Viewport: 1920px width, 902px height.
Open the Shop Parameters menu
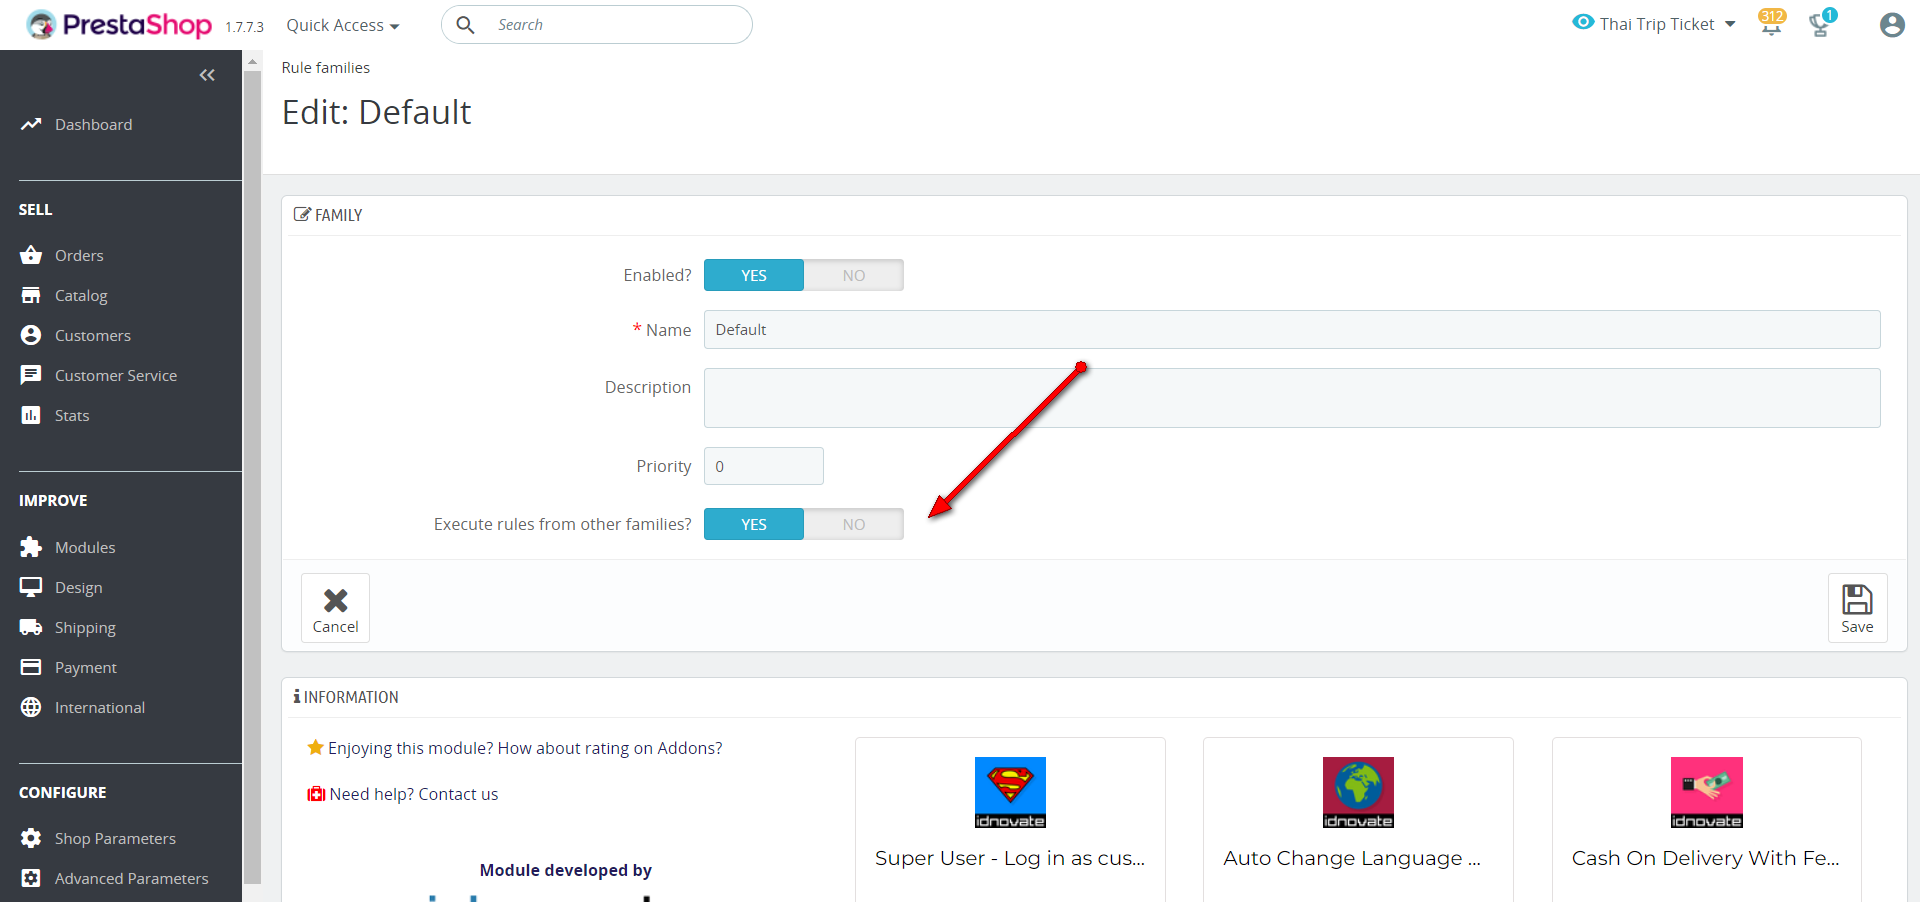point(115,838)
